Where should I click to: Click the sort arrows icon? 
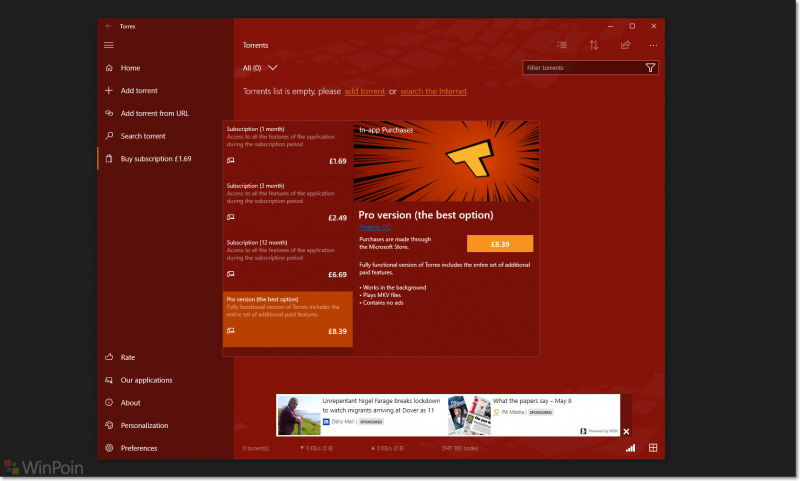click(x=593, y=45)
